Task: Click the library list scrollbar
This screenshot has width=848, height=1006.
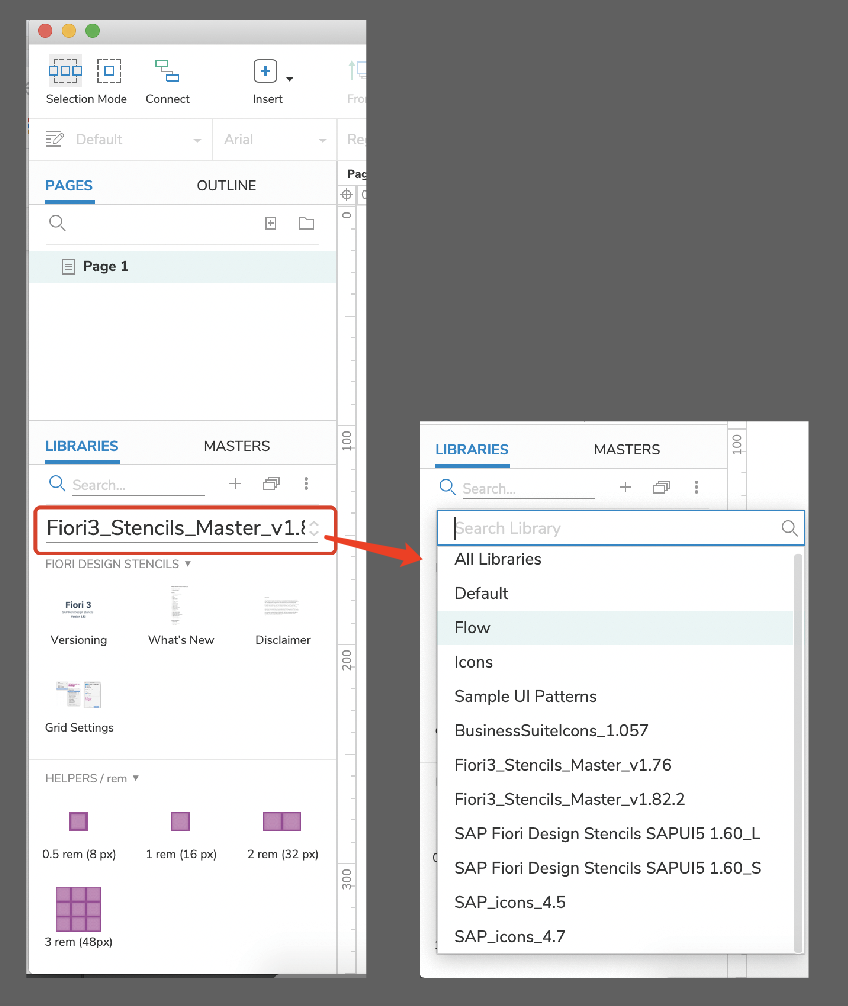Action: pyautogui.click(x=798, y=753)
